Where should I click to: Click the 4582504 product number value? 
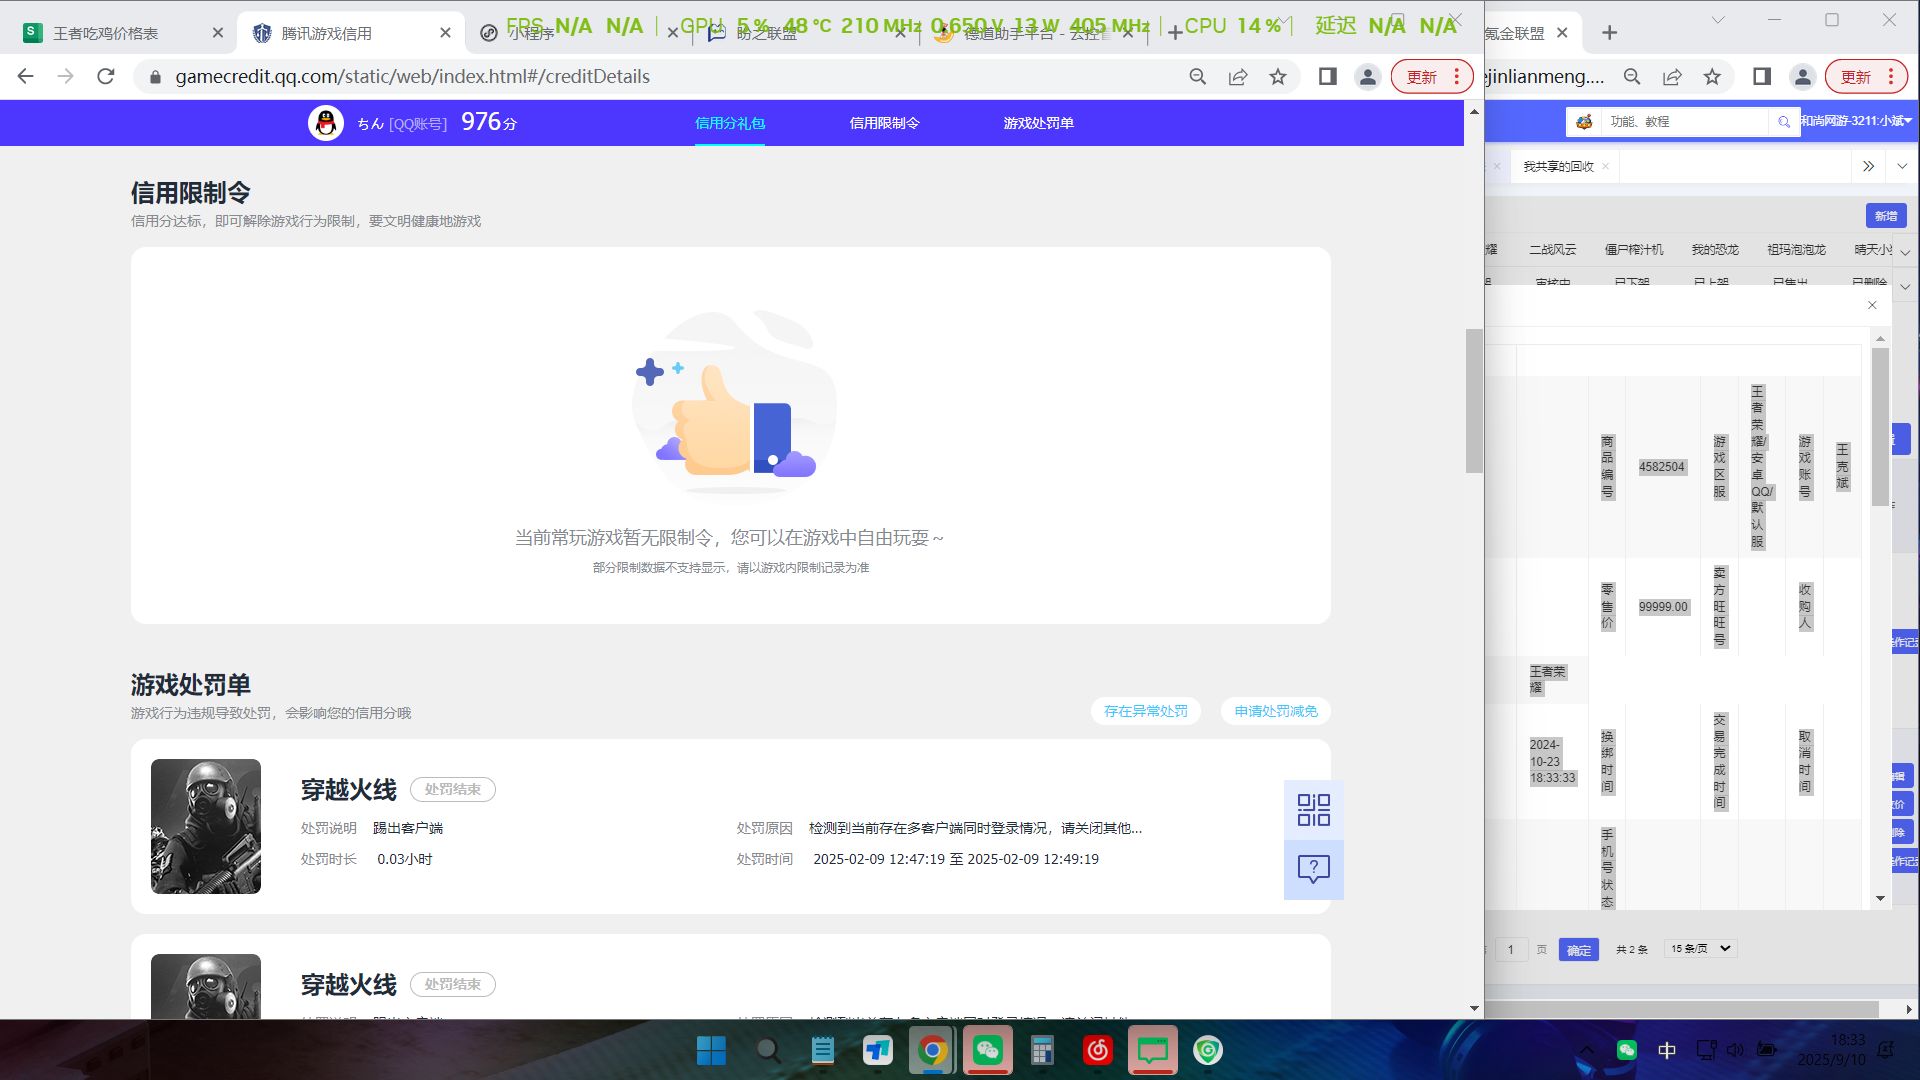1662,467
